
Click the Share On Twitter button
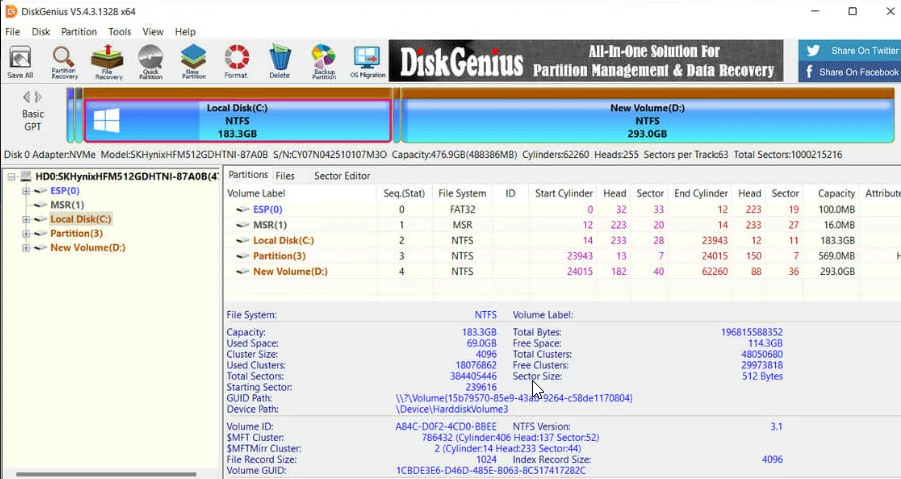pyautogui.click(x=849, y=51)
